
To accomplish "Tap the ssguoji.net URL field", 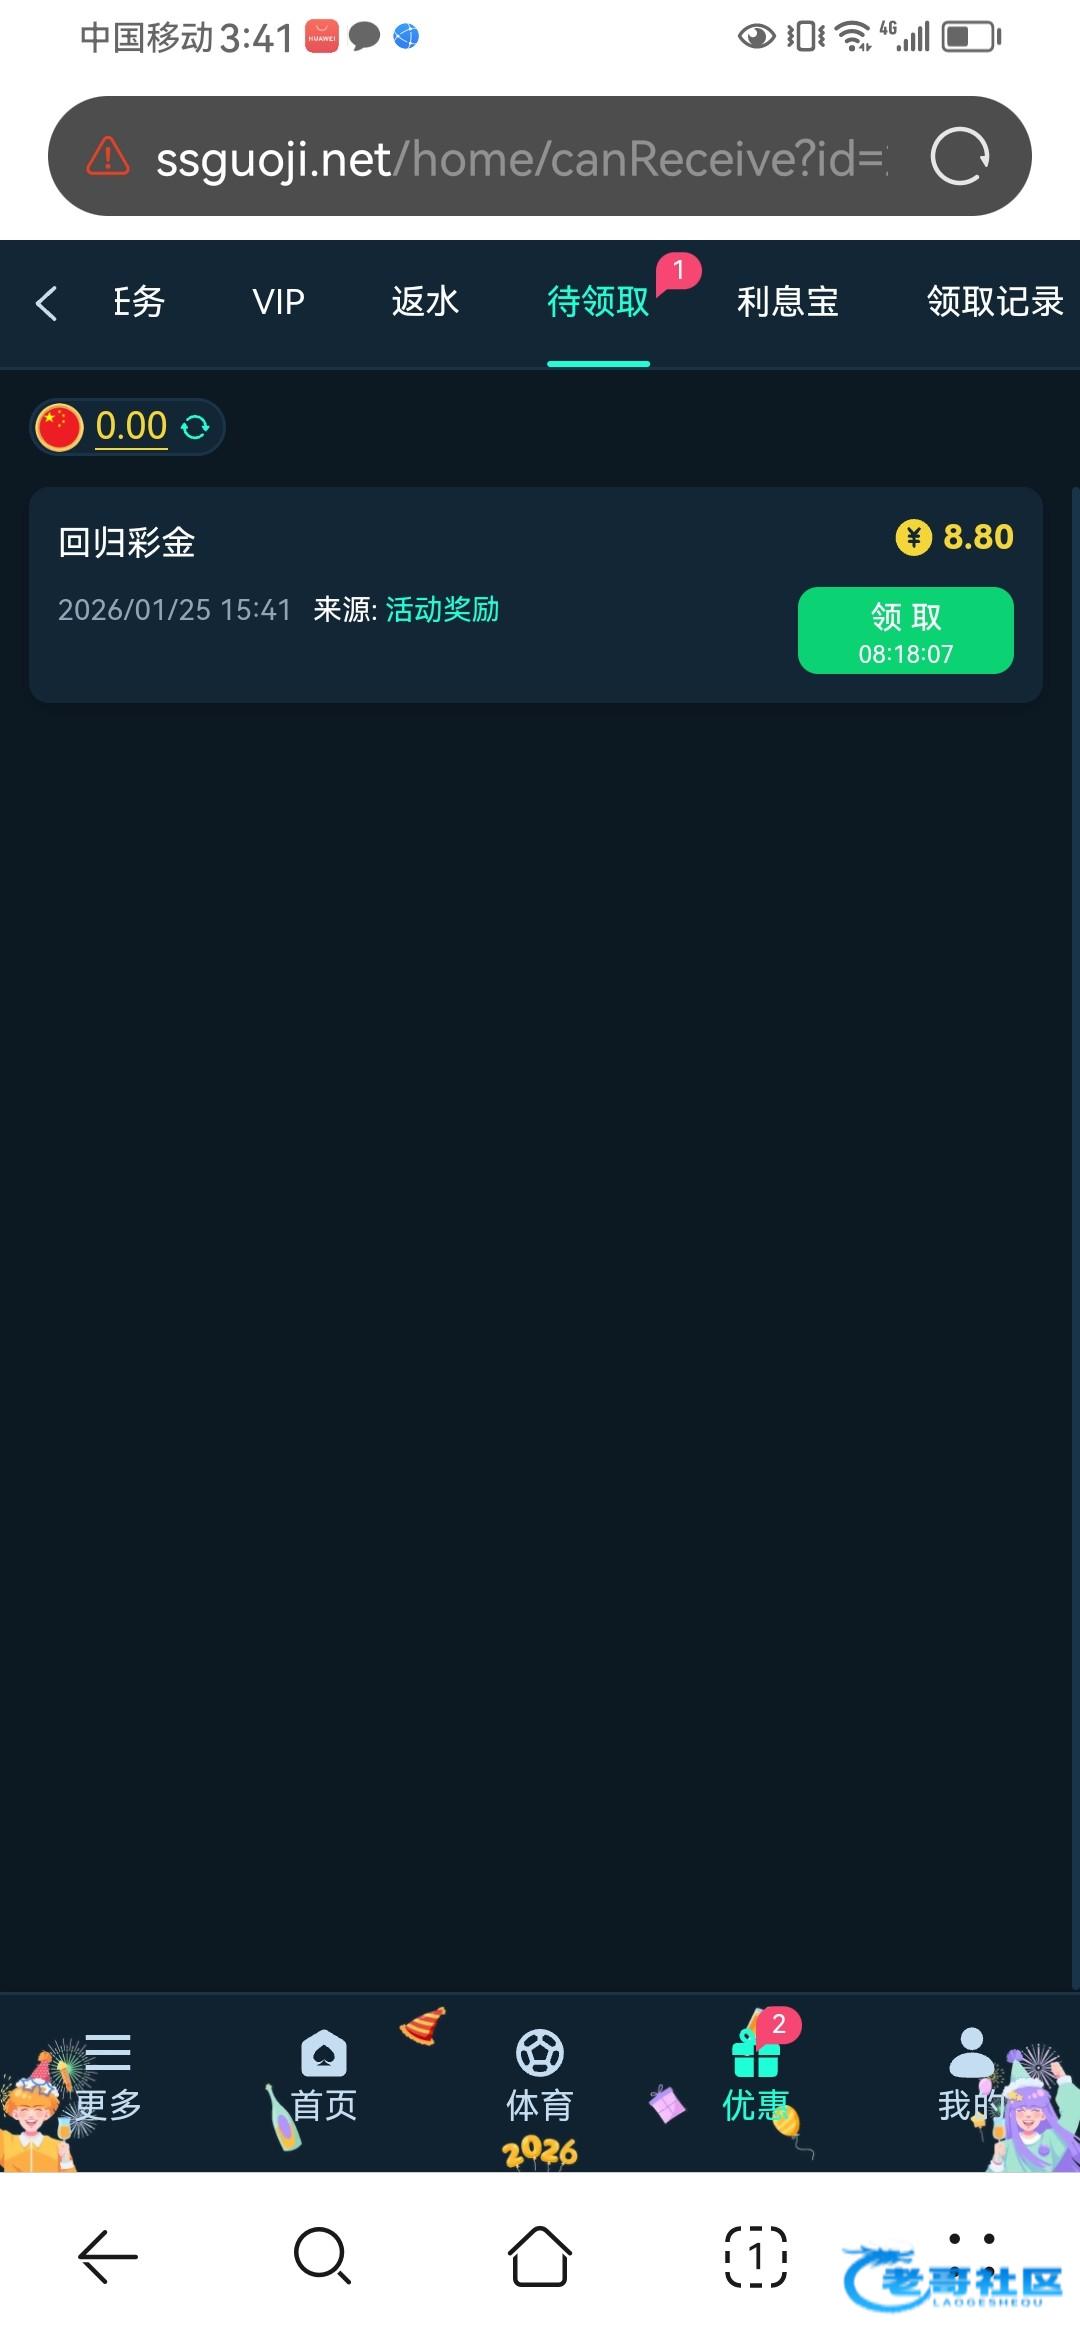I will tap(520, 158).
